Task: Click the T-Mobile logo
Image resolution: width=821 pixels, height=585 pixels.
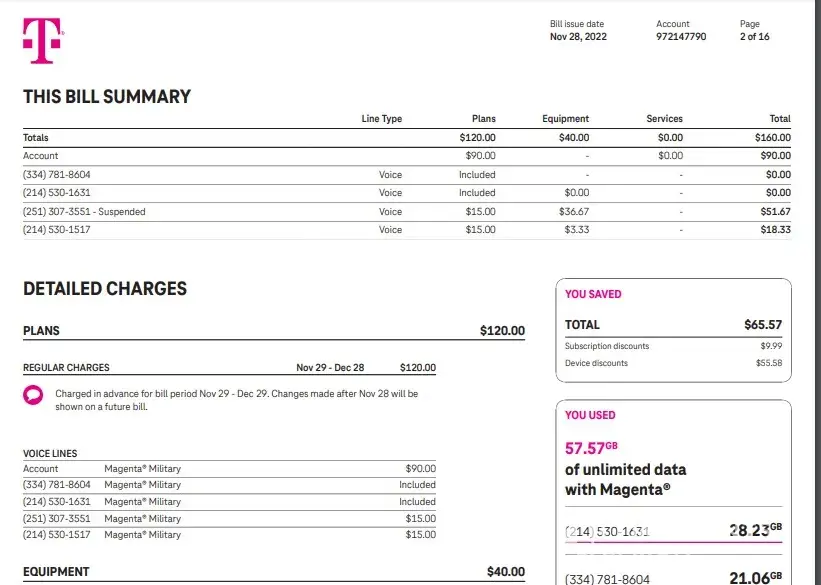Action: click(x=42, y=41)
